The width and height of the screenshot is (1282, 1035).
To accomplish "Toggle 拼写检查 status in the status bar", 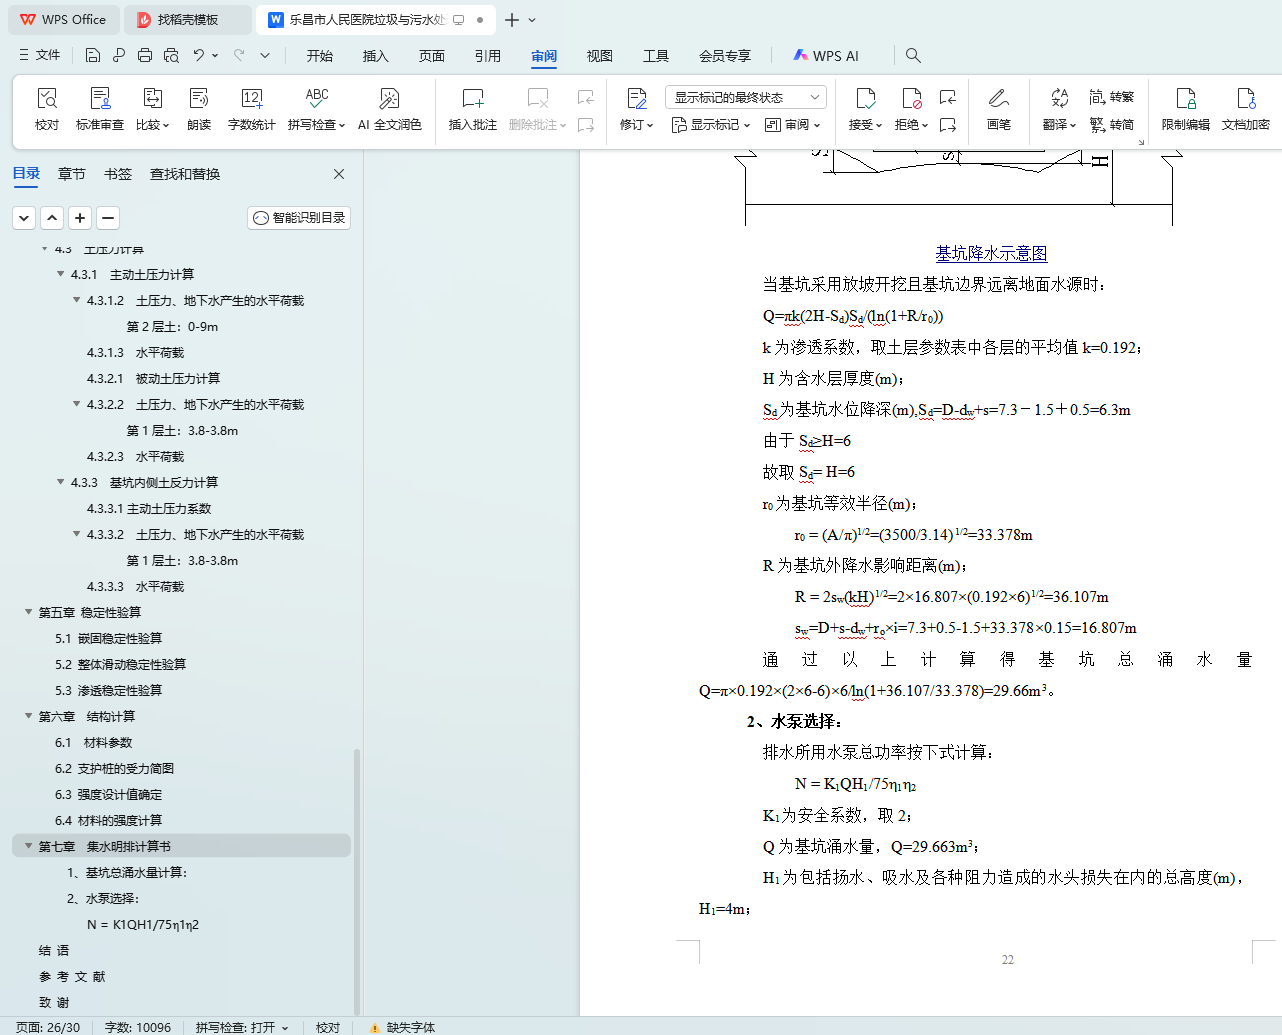I will click(x=241, y=1027).
